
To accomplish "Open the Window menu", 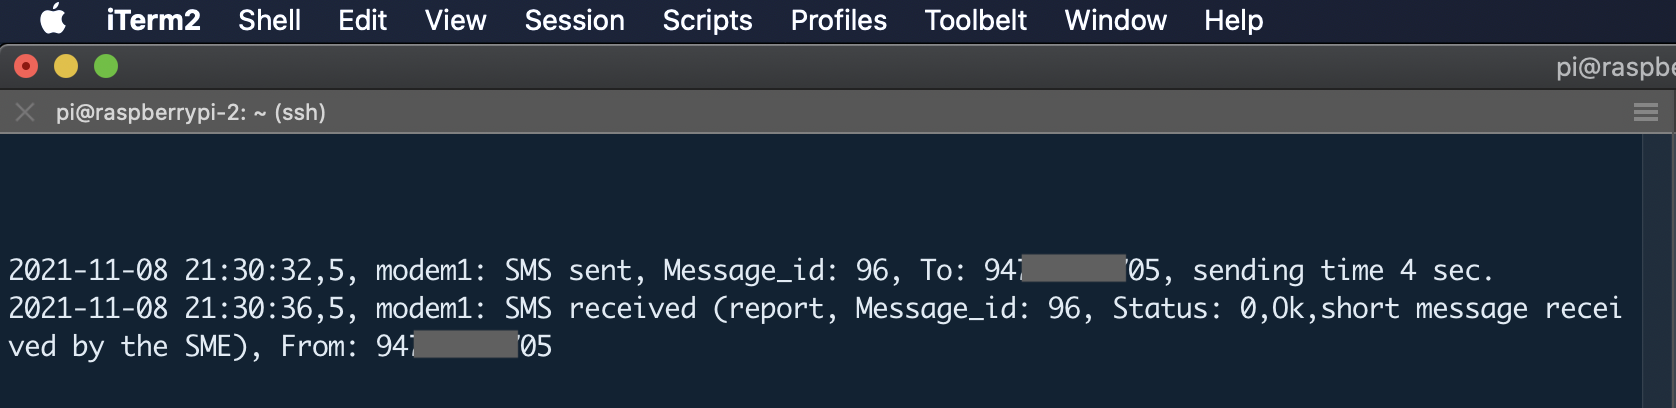I will (x=1115, y=20).
